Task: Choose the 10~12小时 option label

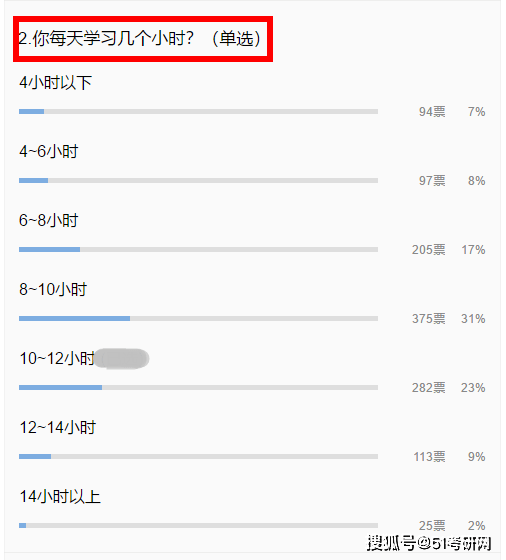Action: [x=57, y=358]
